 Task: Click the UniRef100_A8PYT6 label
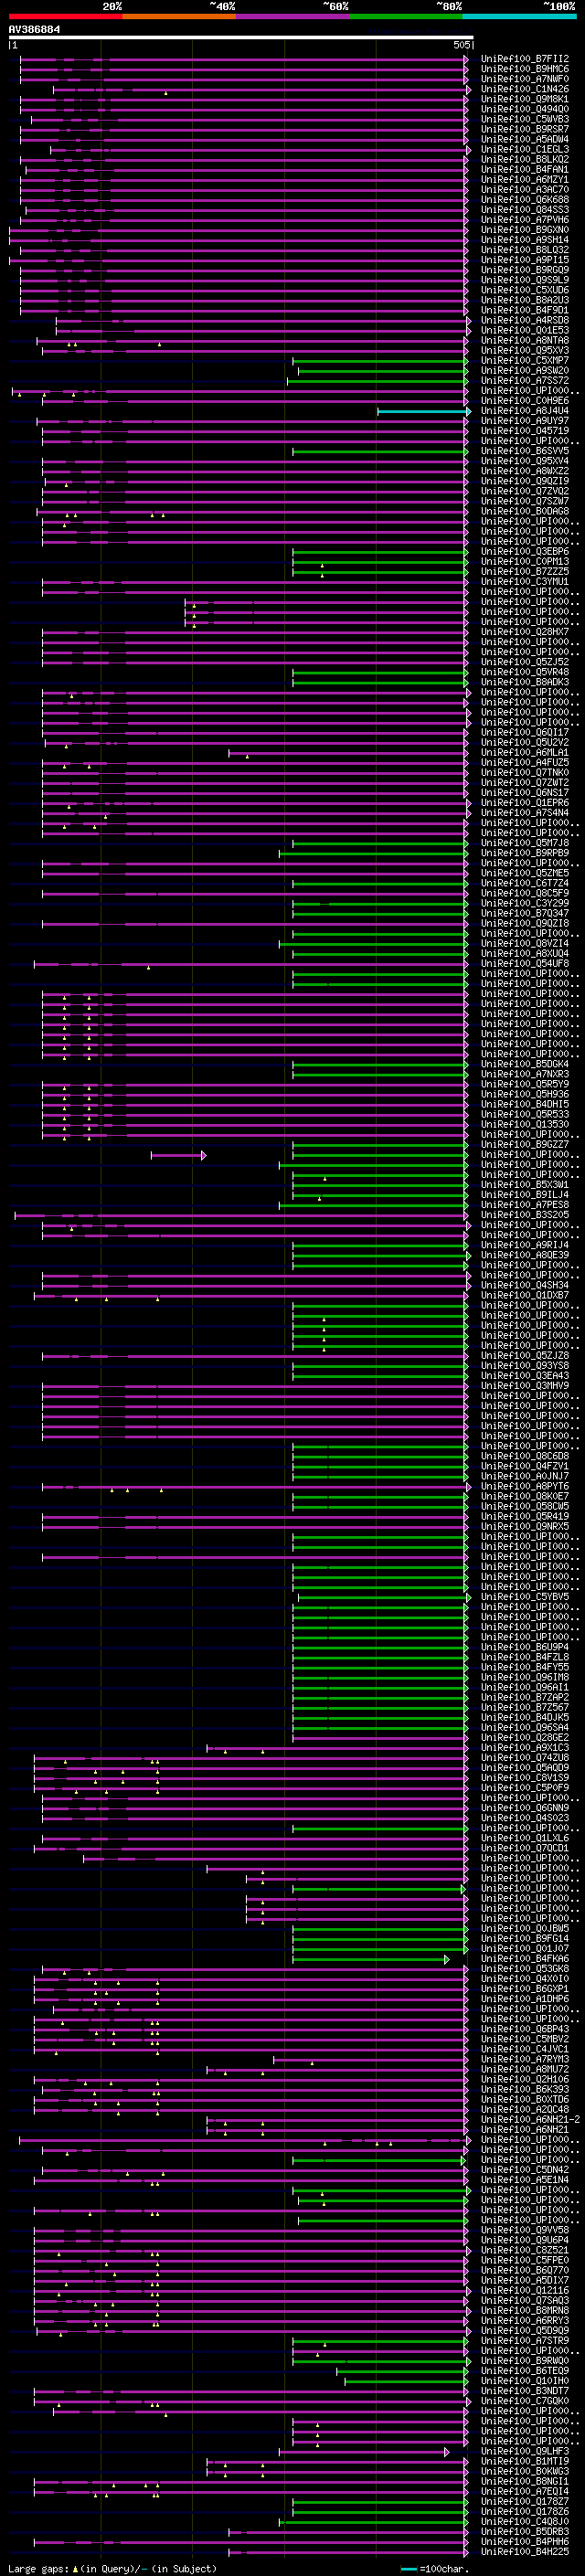524,1486
